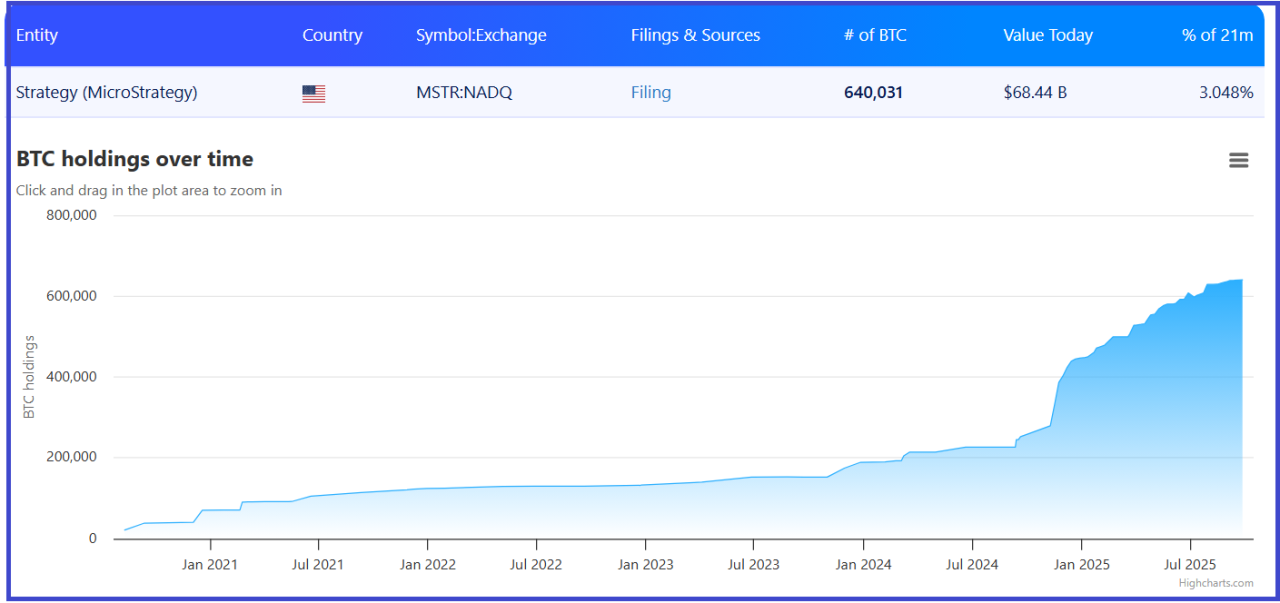
Task: Click the % of 21m column header
Action: pos(1216,35)
